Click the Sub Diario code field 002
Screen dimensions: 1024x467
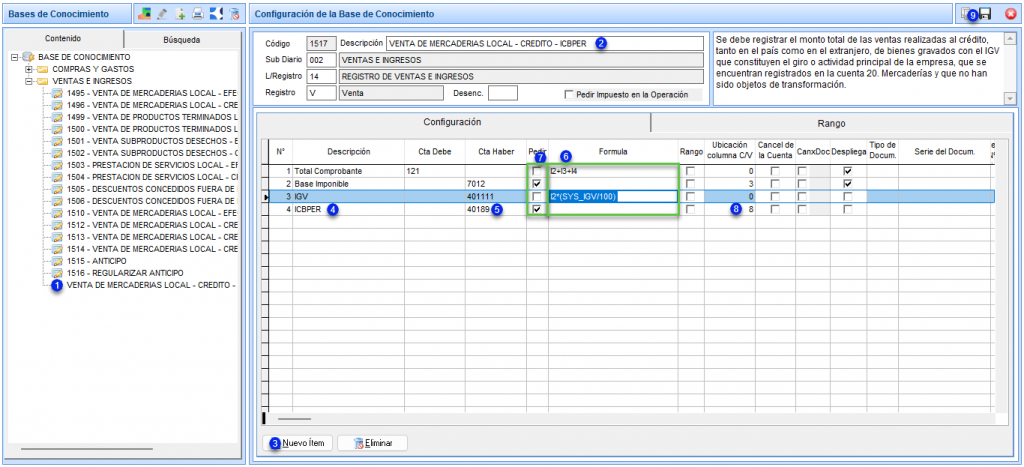[321, 60]
